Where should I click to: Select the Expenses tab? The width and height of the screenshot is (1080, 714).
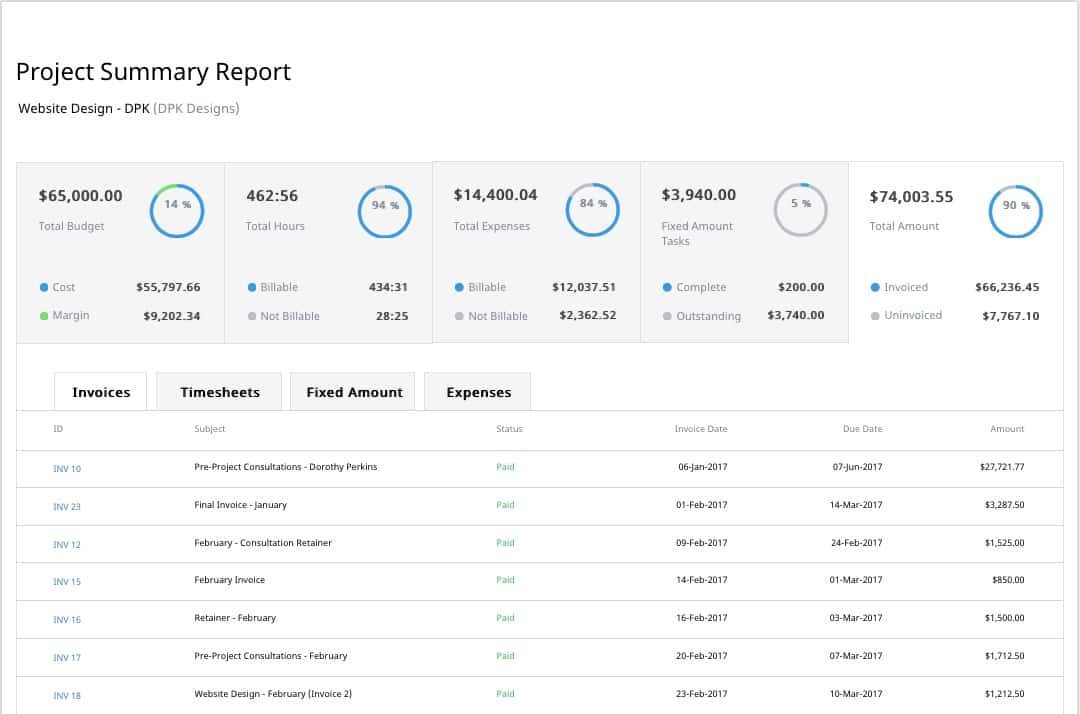click(x=478, y=392)
